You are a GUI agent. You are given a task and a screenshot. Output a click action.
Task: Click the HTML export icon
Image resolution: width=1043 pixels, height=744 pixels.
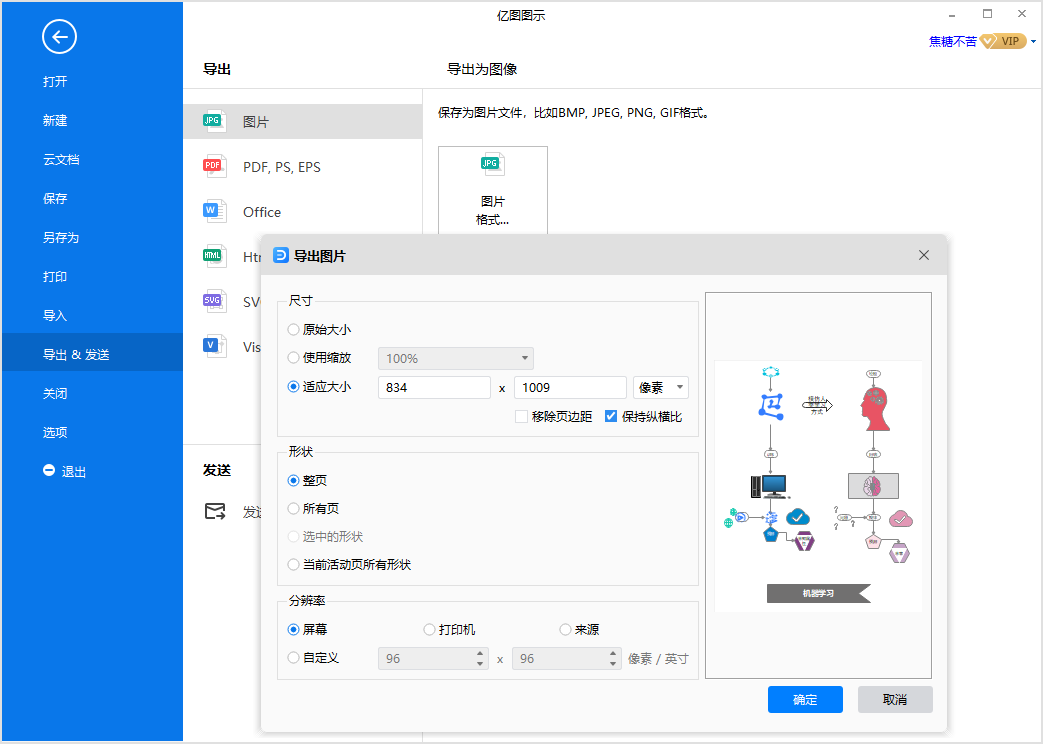(x=213, y=256)
